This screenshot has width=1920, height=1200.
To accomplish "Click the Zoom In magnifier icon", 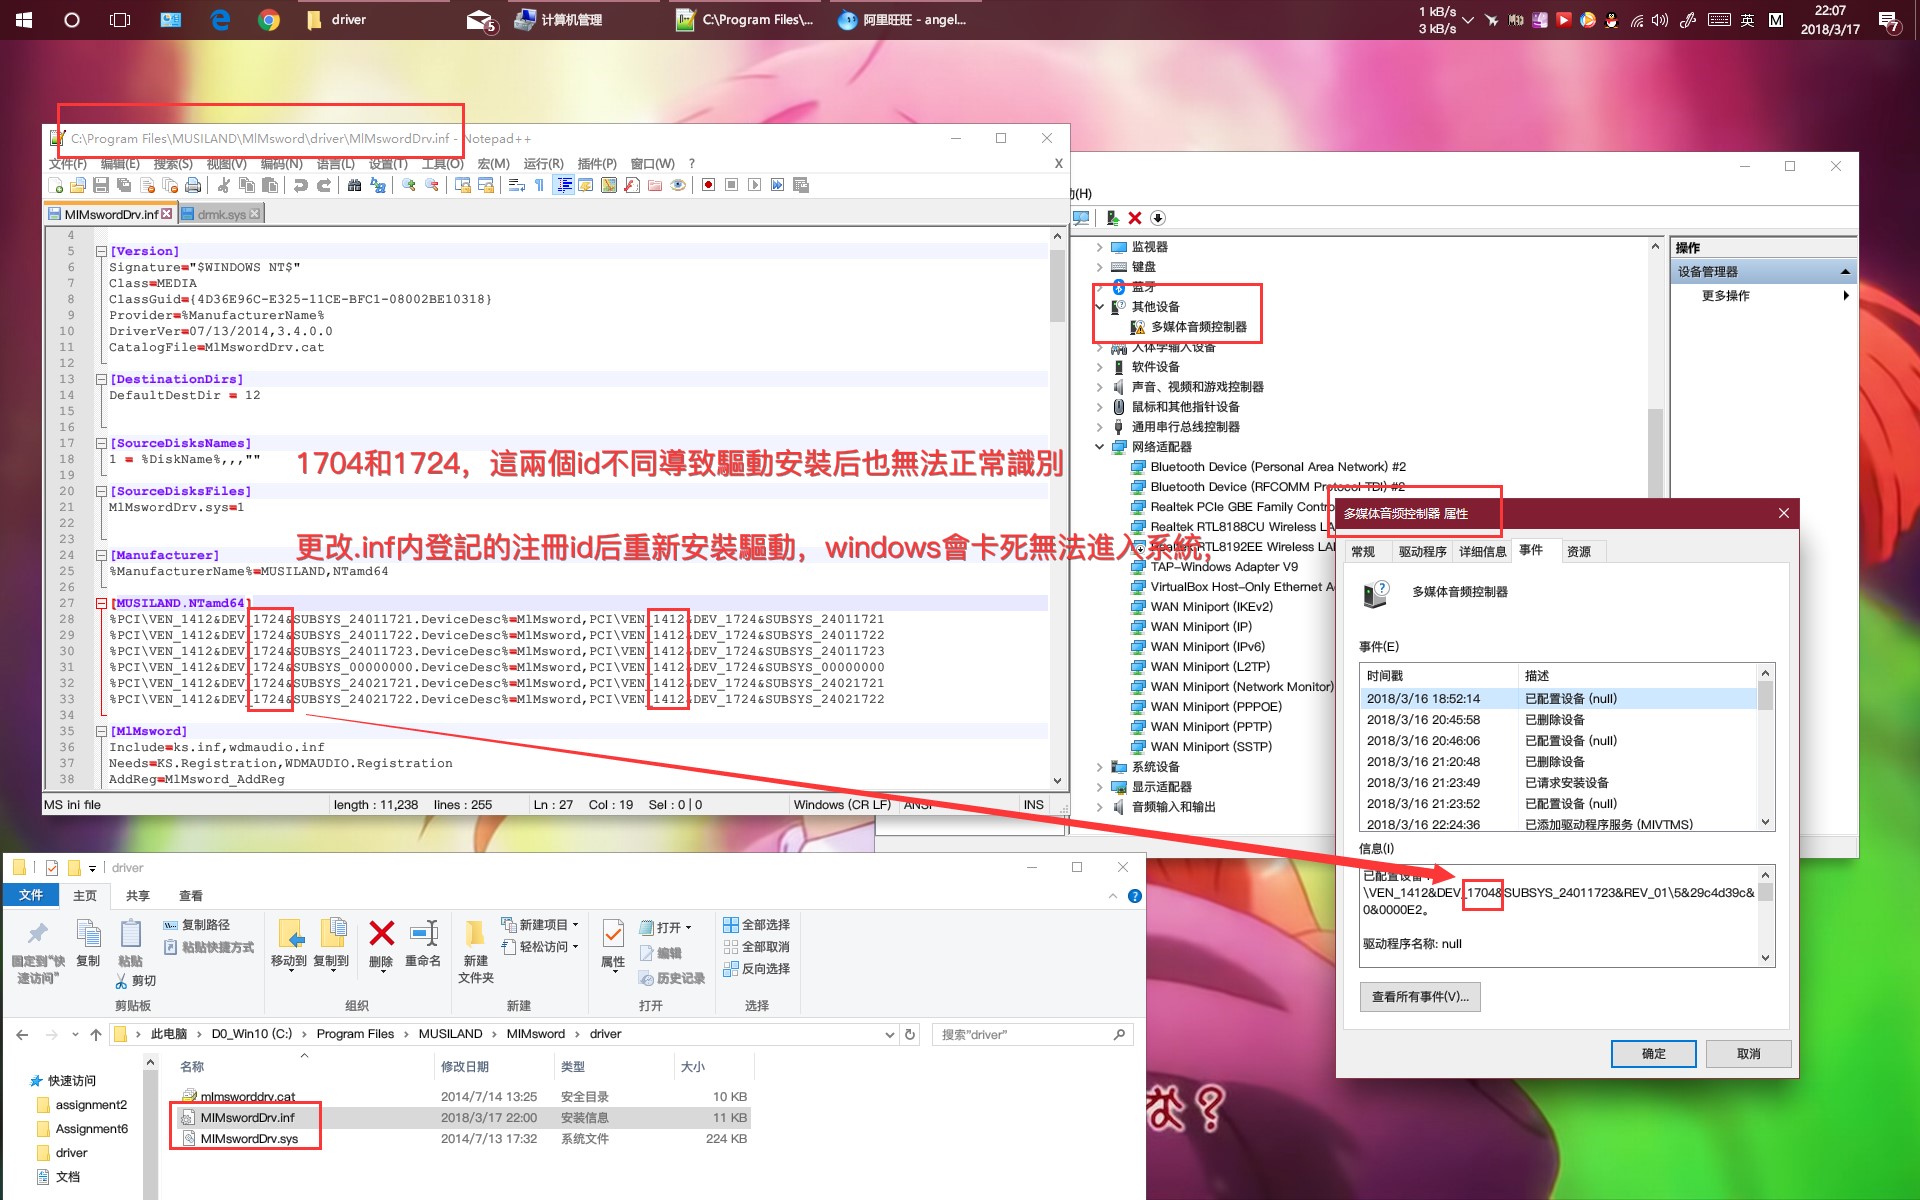I will [408, 185].
